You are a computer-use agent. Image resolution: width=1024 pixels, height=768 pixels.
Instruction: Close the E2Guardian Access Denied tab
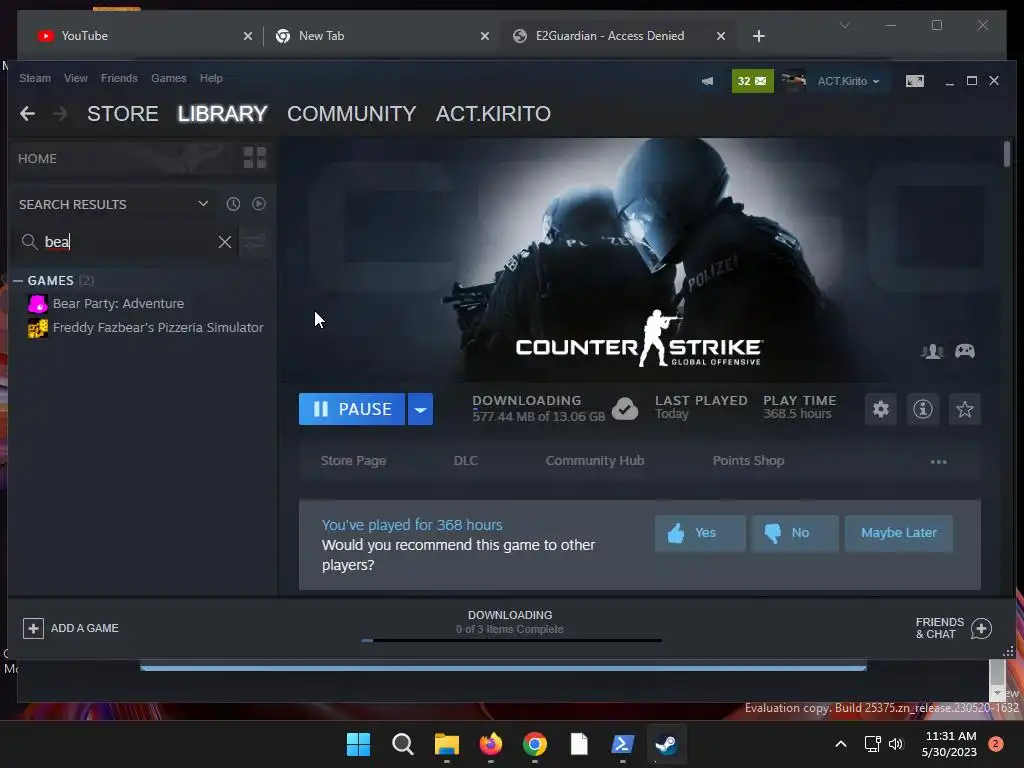coord(720,36)
